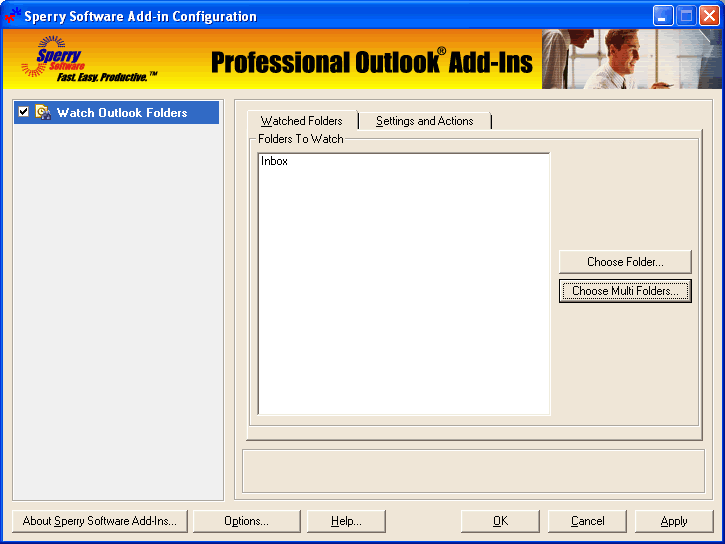Image resolution: width=725 pixels, height=544 pixels.
Task: Confirm settings with the OK button
Action: (x=500, y=521)
